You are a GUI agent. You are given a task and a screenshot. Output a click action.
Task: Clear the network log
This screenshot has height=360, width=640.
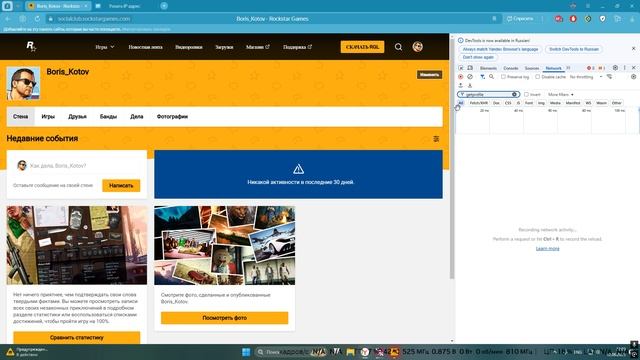pos(470,77)
